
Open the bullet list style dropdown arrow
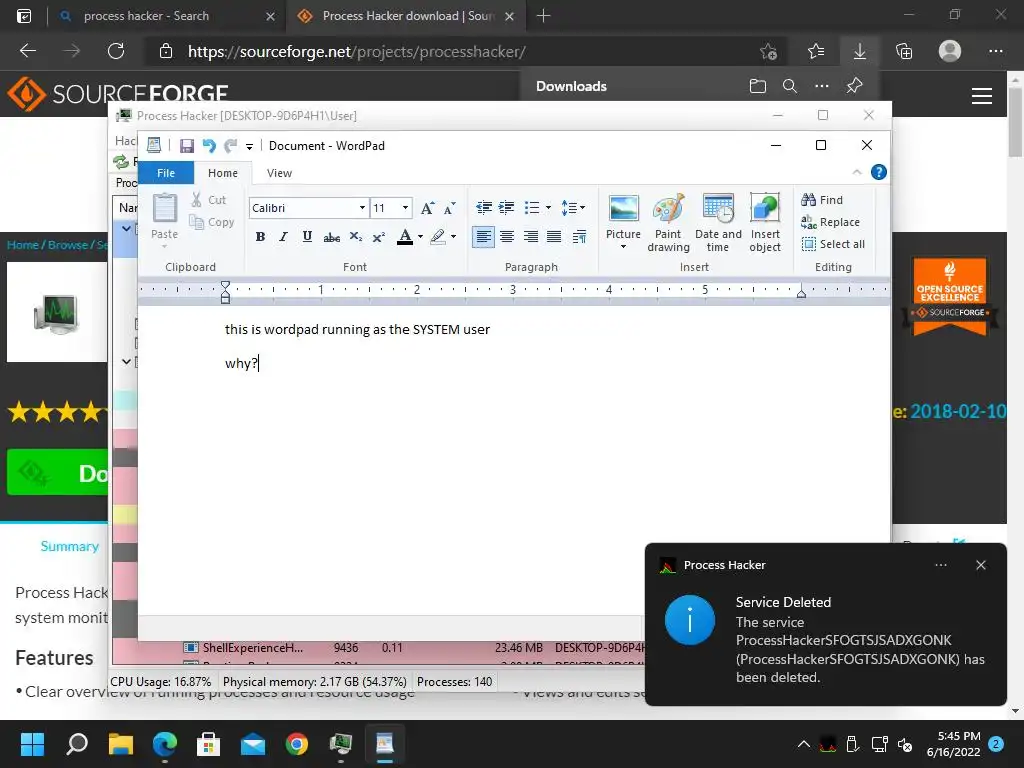tap(548, 208)
